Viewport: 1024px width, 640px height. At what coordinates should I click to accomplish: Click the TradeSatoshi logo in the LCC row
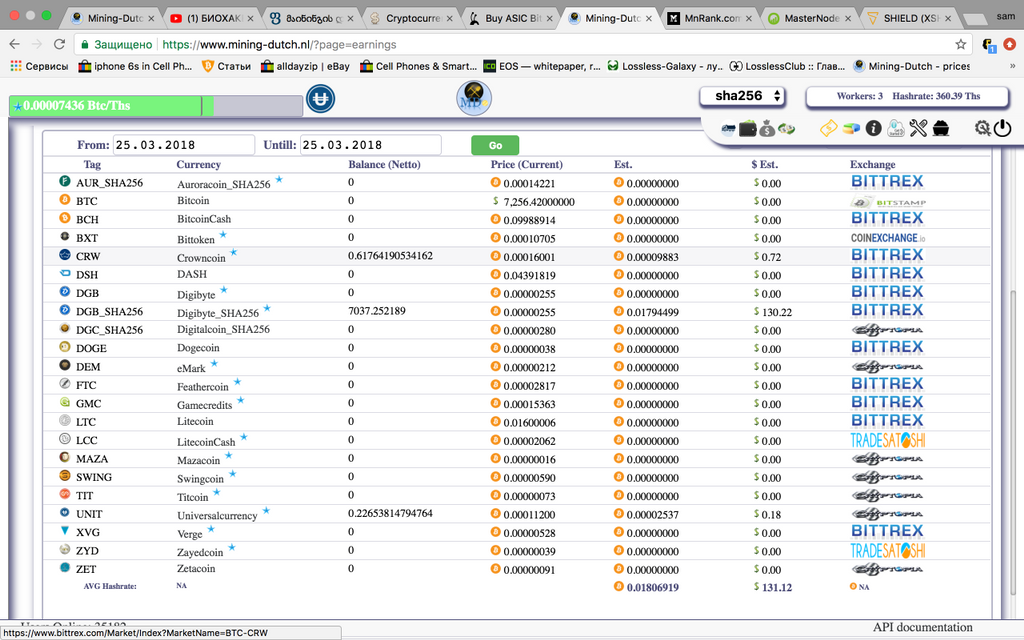(888, 441)
